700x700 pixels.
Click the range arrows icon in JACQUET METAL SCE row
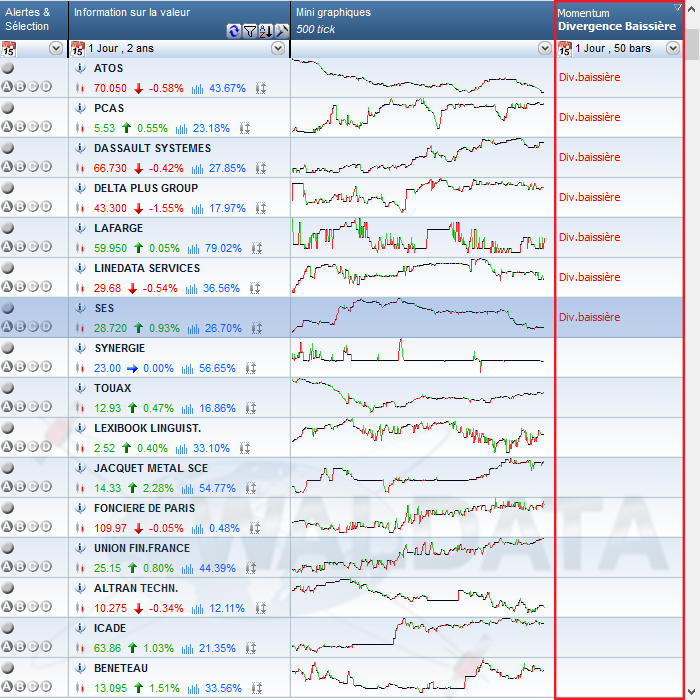click(x=251, y=488)
